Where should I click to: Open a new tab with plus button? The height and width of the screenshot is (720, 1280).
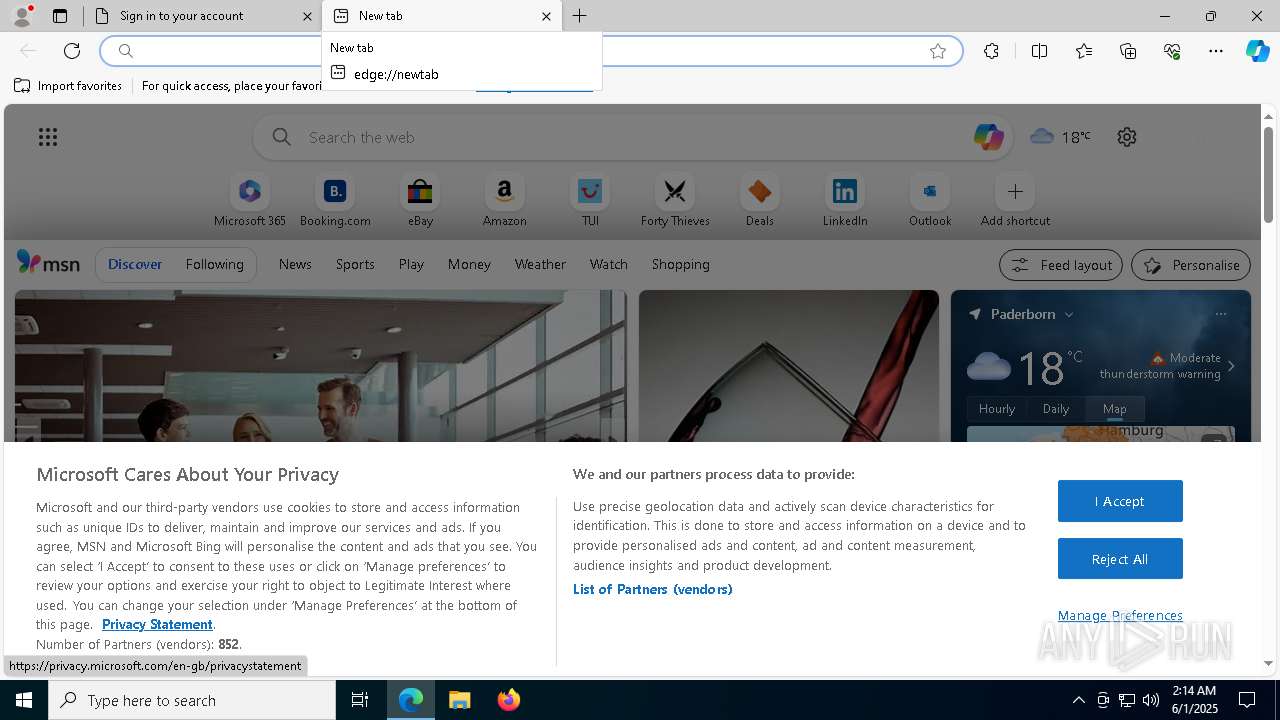pos(580,16)
